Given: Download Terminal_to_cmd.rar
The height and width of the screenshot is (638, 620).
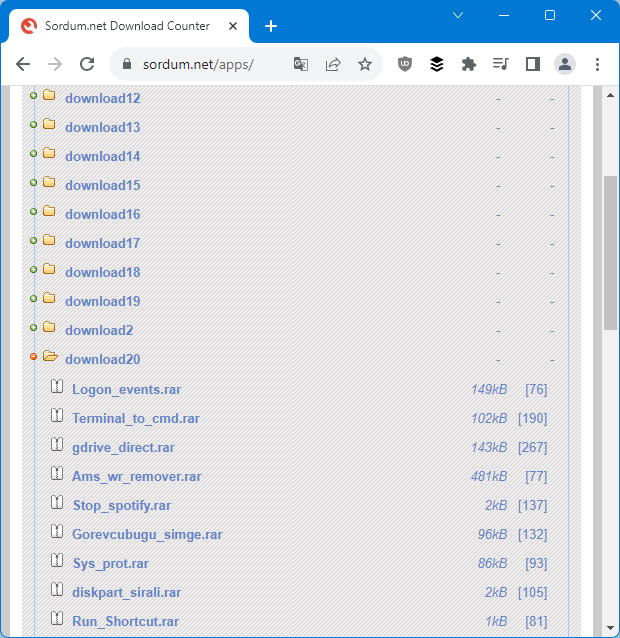Looking at the screenshot, I should tap(136, 418).
